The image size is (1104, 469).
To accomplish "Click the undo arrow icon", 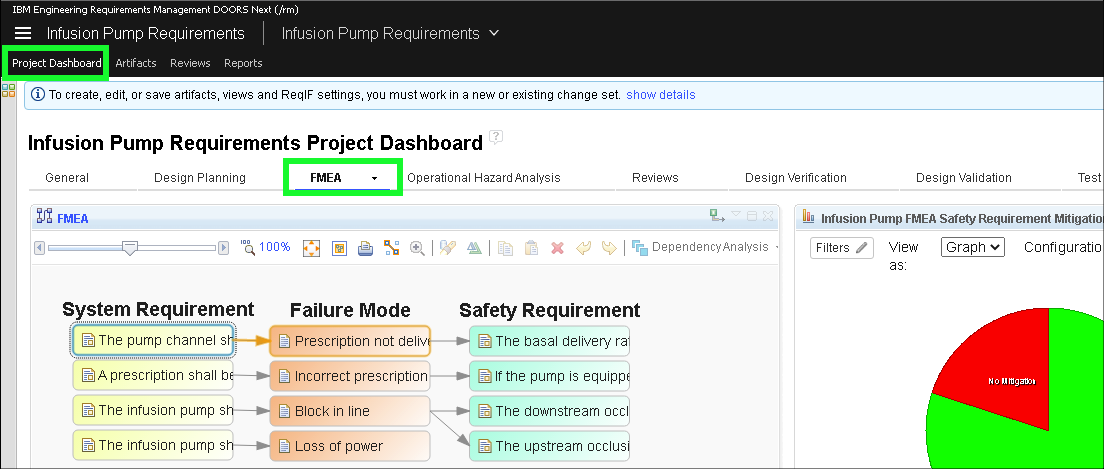I will (584, 247).
